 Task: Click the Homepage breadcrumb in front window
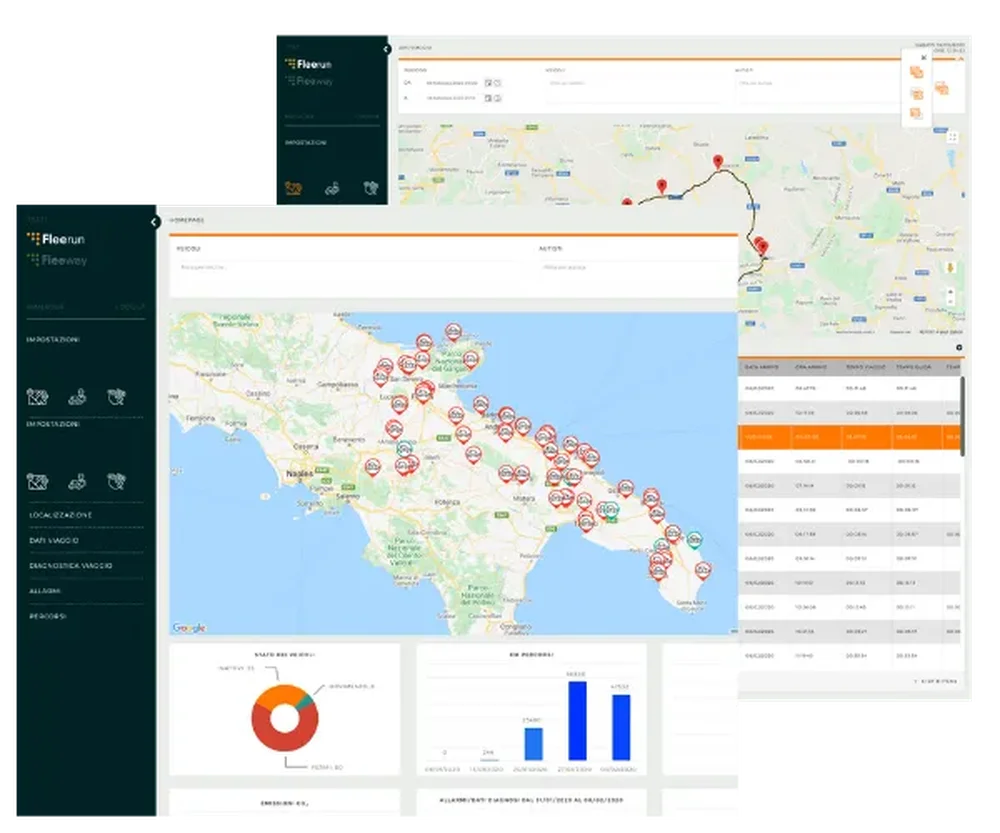point(187,220)
